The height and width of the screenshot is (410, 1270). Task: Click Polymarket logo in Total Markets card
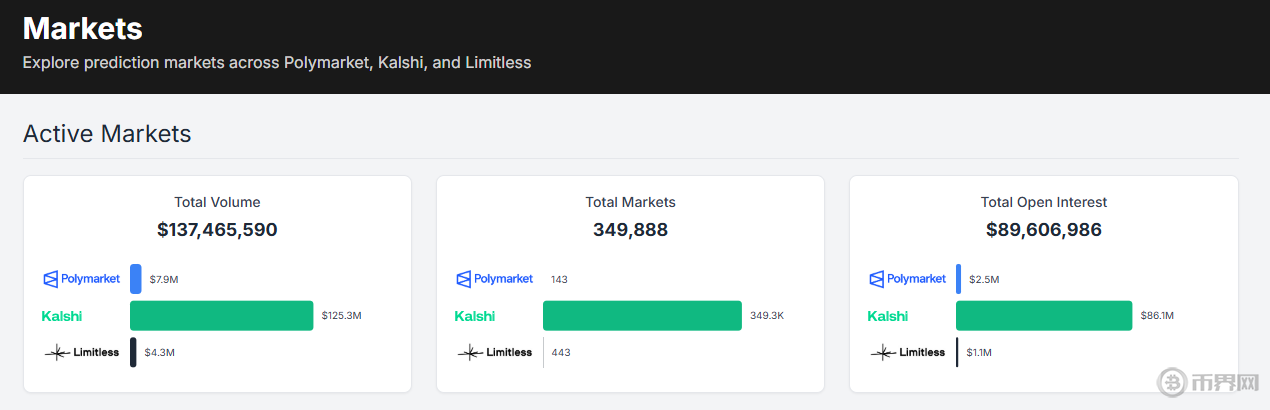click(x=494, y=279)
